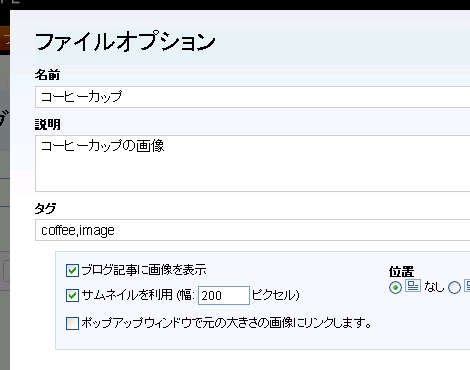Click the ファイルオプション heading
Viewport: 470px width, 370px height.
click(x=125, y=43)
